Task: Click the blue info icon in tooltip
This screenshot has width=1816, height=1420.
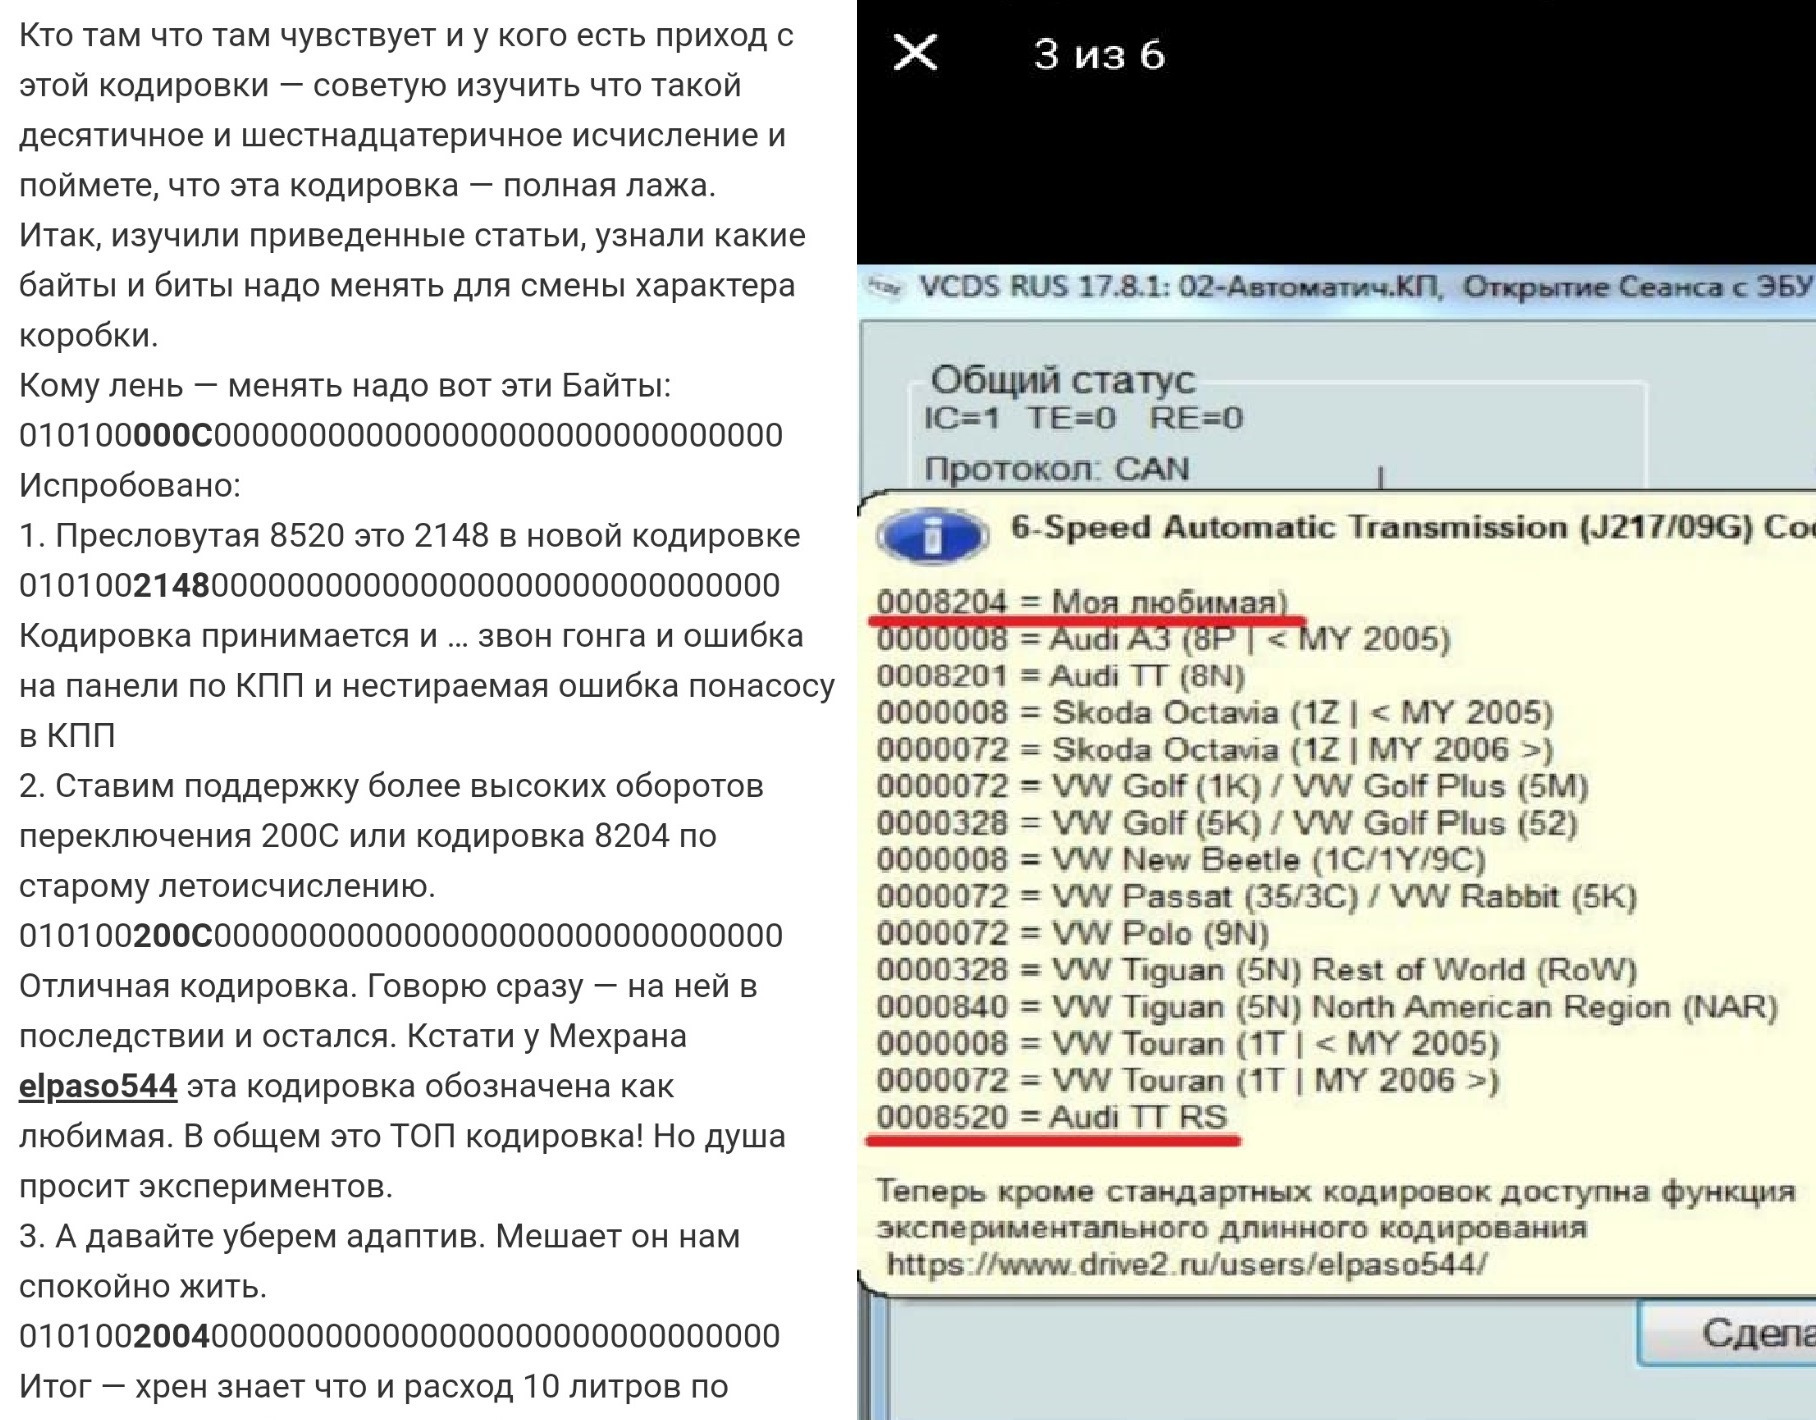Action: click(x=932, y=536)
